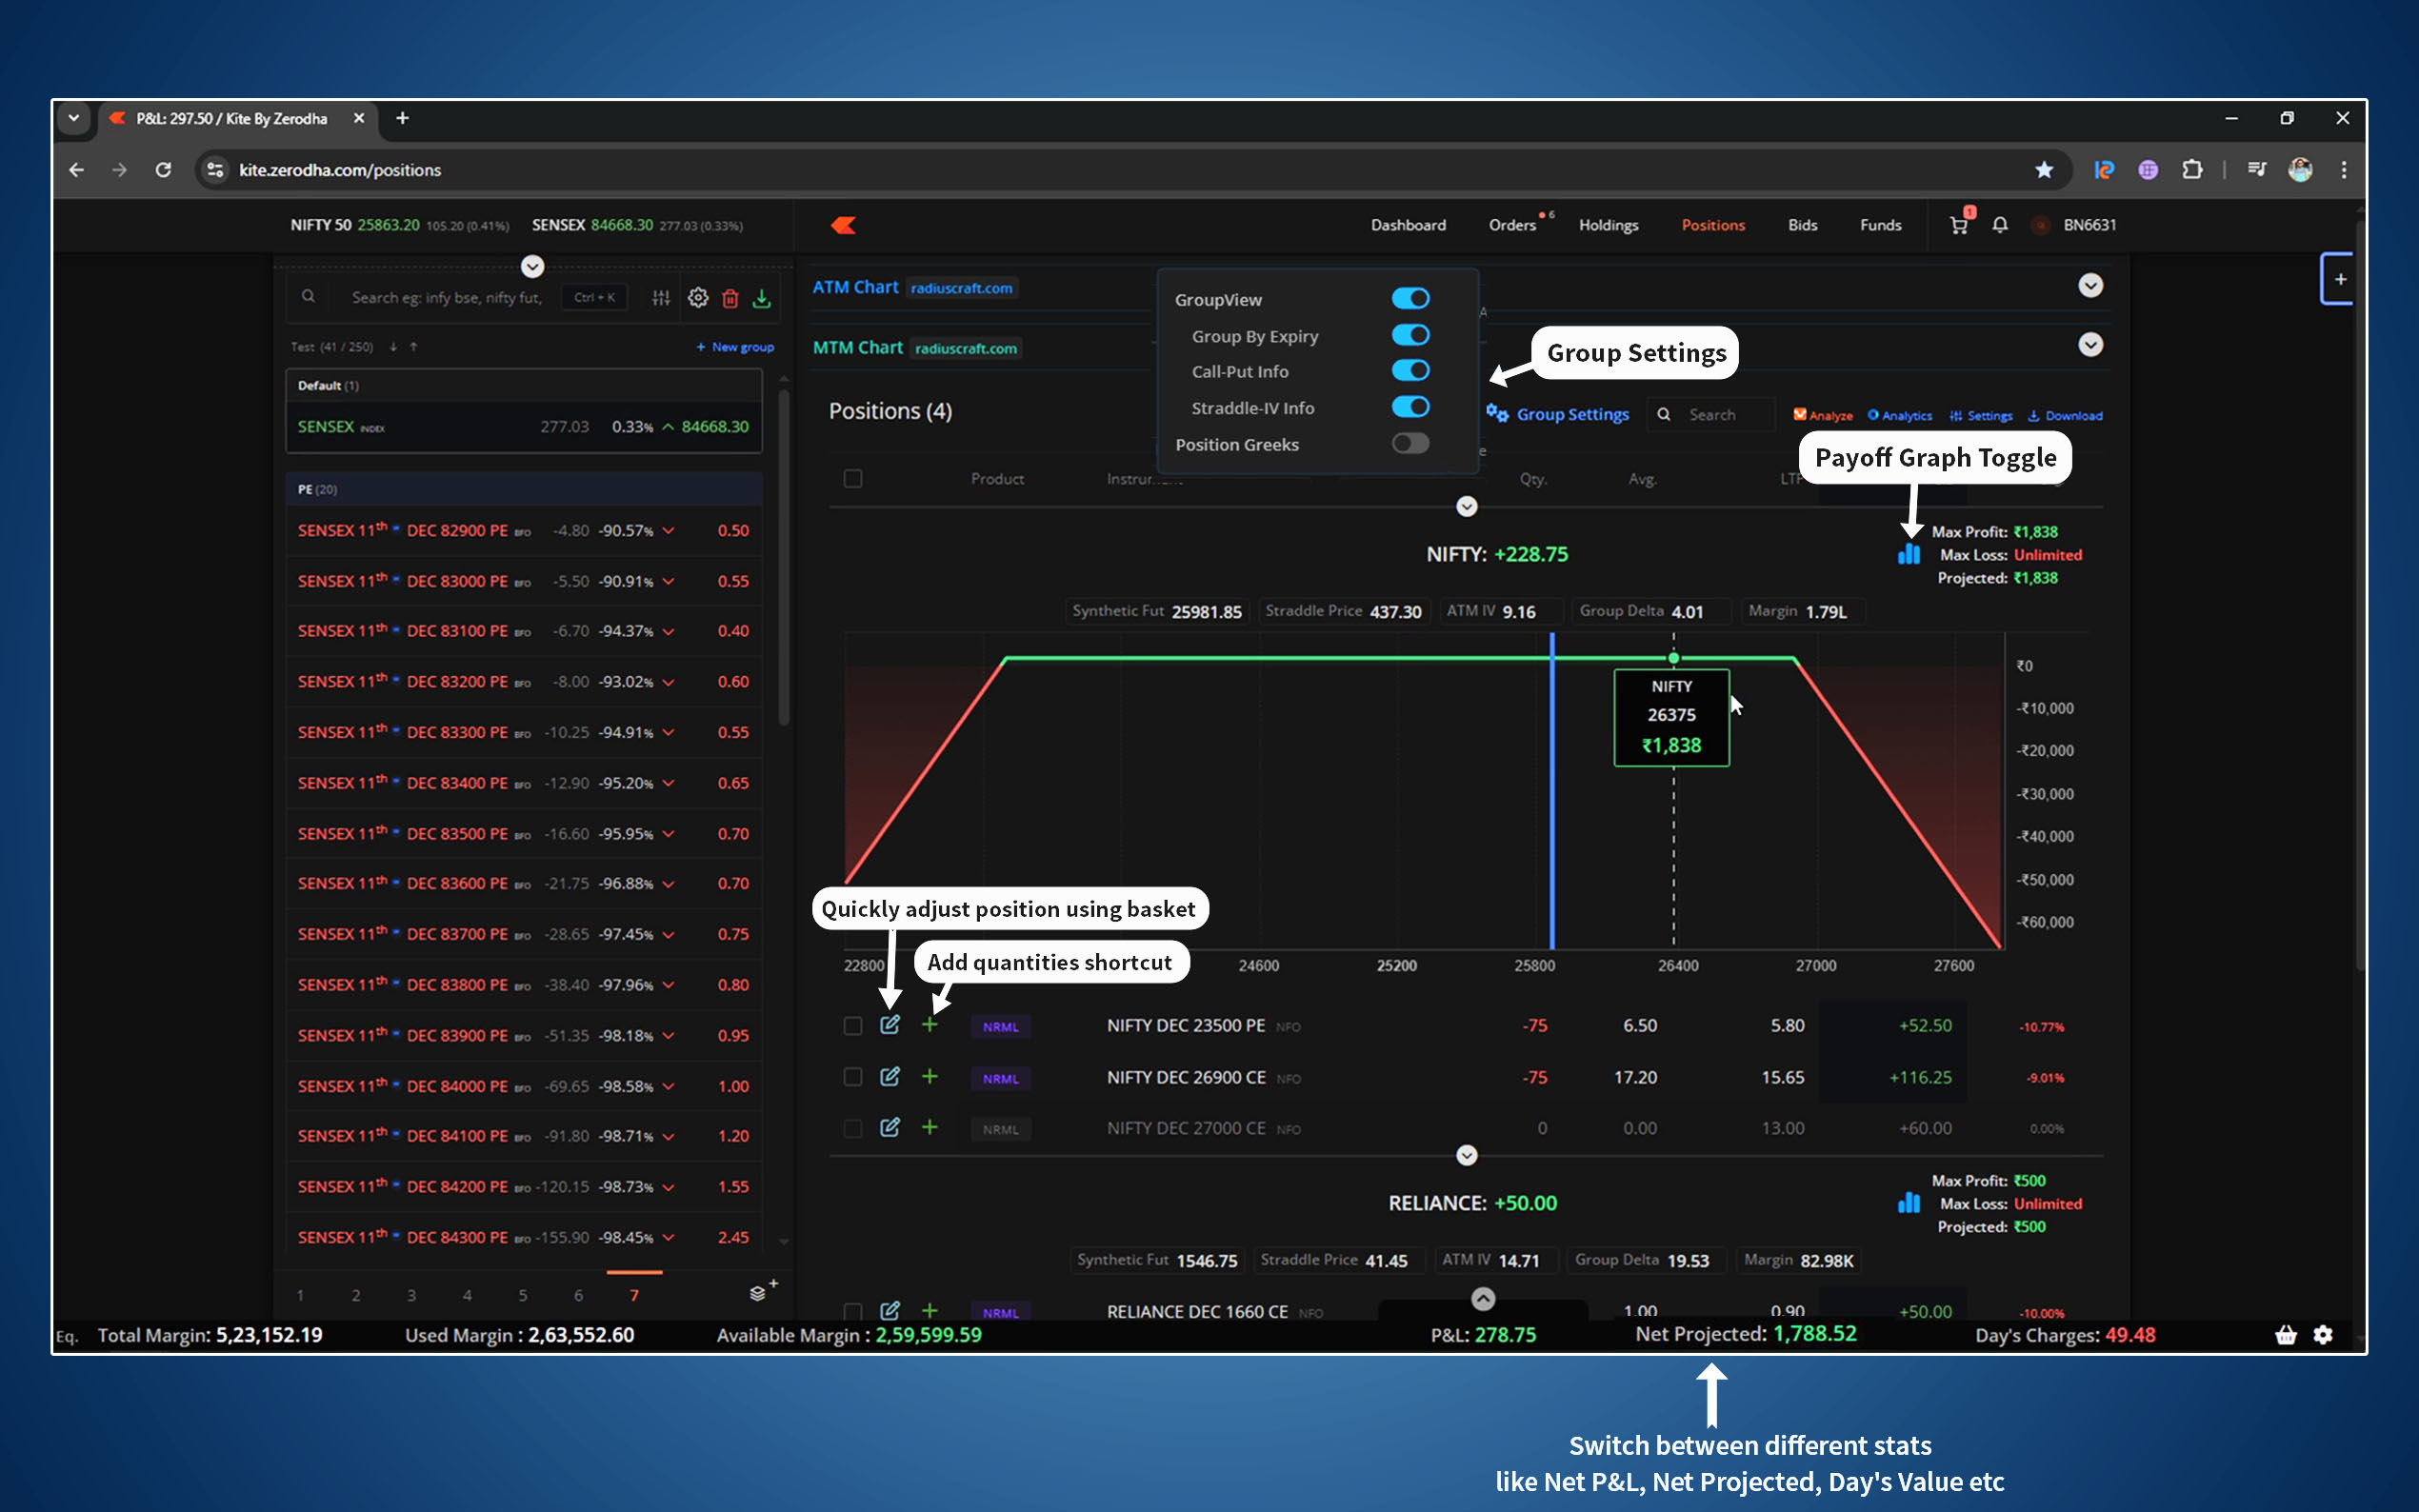2419x1512 pixels.
Task: Open the Holdings tab
Action: (x=1608, y=225)
